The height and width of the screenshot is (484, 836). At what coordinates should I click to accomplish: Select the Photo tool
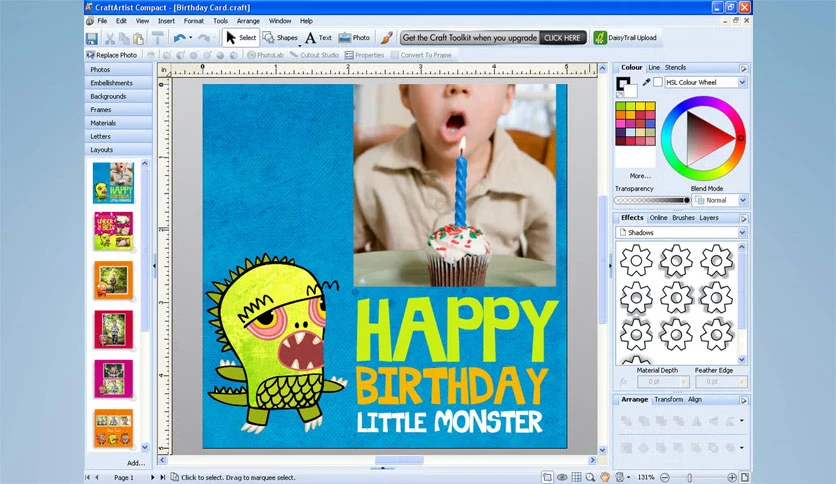(354, 38)
